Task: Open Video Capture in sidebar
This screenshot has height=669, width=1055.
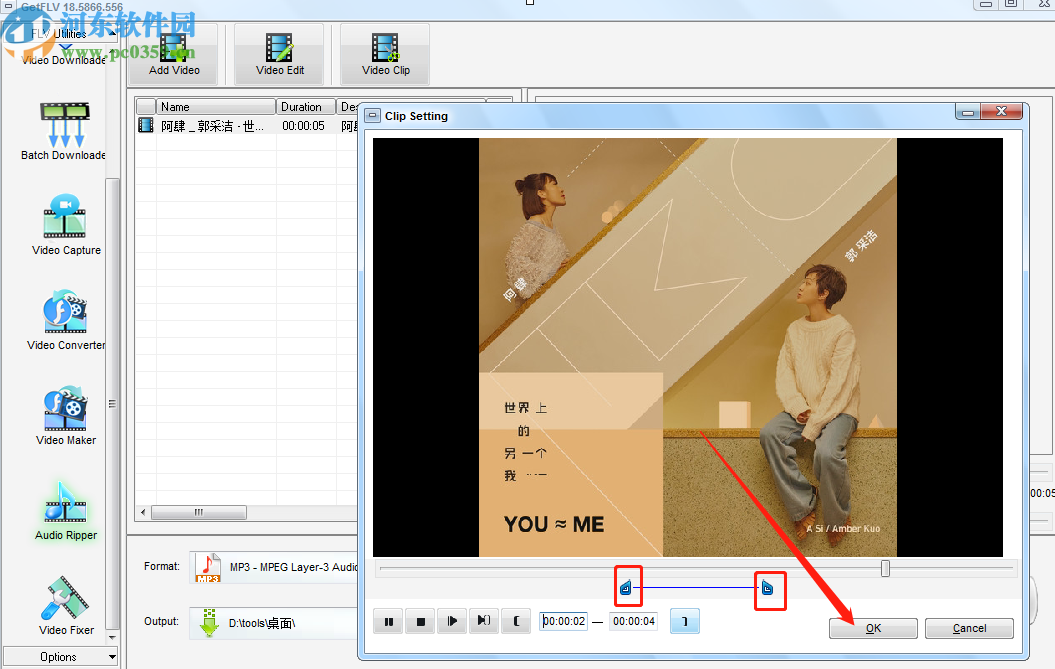Action: pos(65,225)
